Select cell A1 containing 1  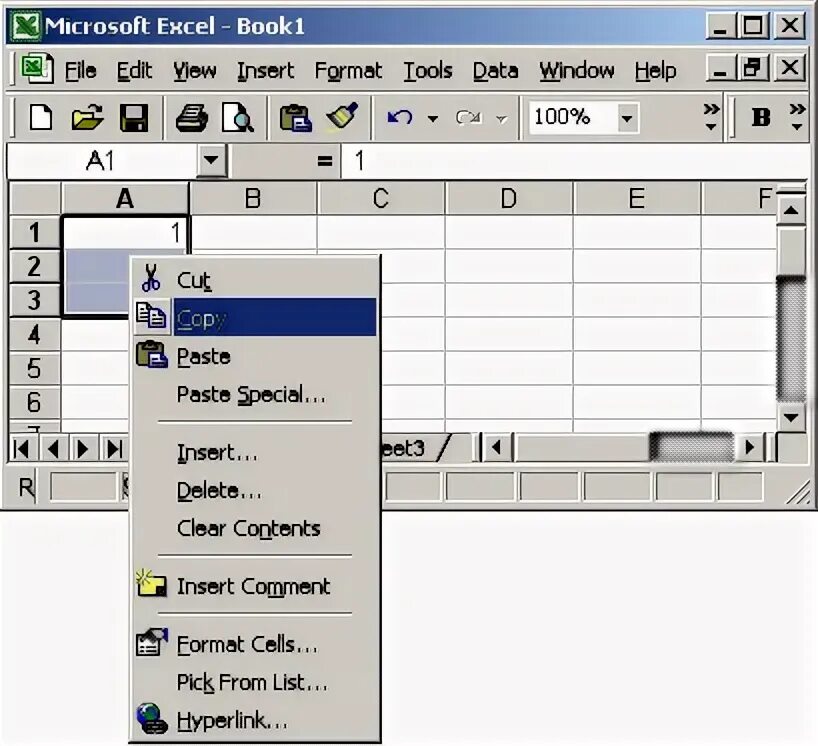click(x=125, y=232)
